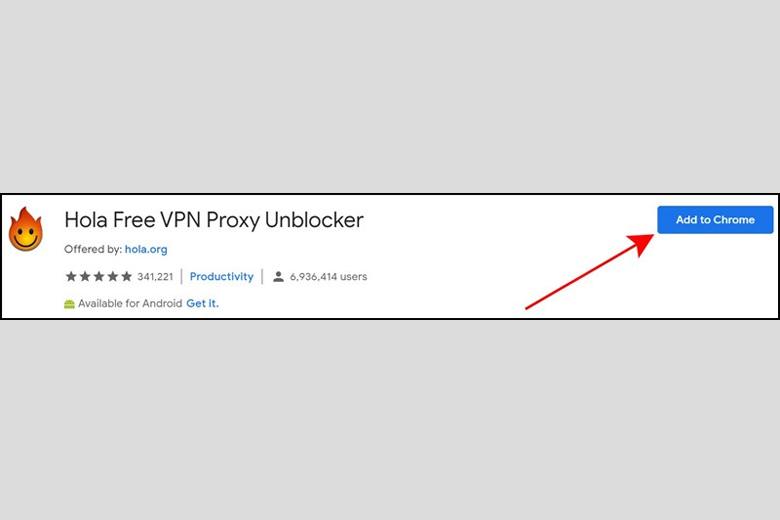This screenshot has width=780, height=520.
Task: Click the word Chrome on blue button
Action: tap(734, 219)
